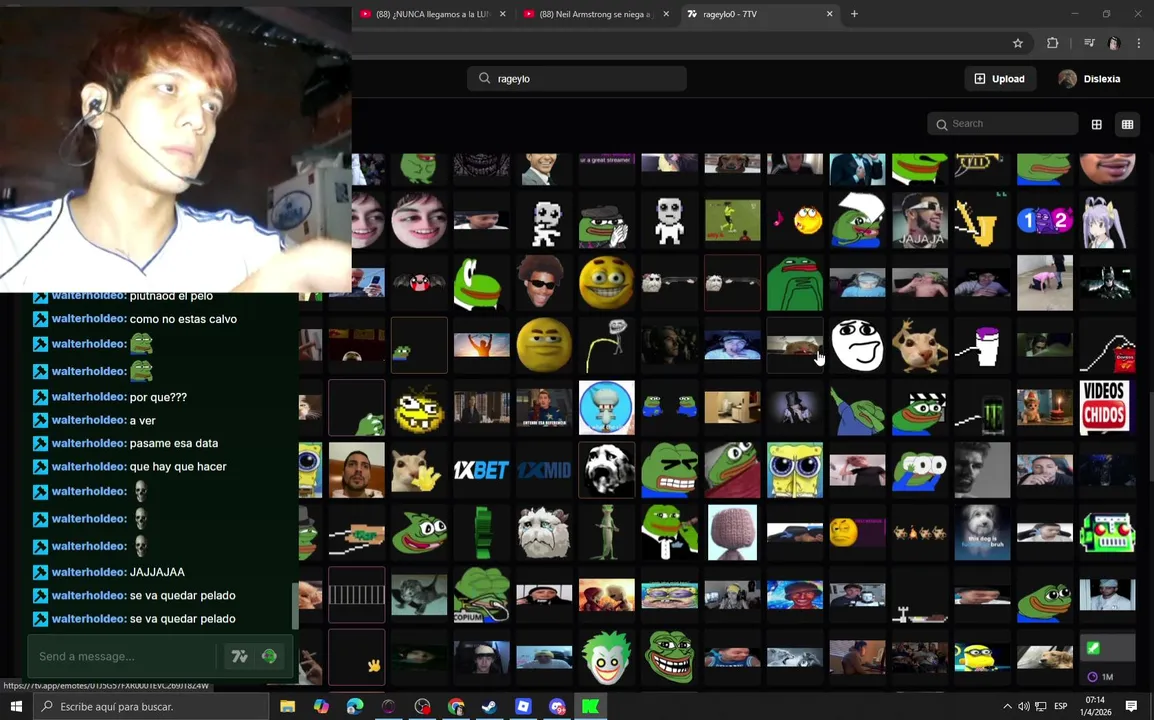Open the standing green gecko emote

point(606,532)
